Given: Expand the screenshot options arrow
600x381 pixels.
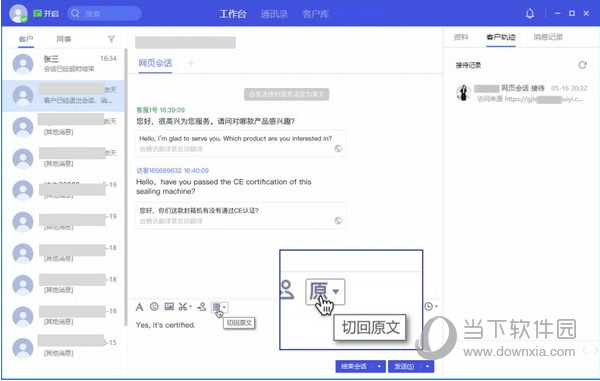Looking at the screenshot, I should click(190, 307).
